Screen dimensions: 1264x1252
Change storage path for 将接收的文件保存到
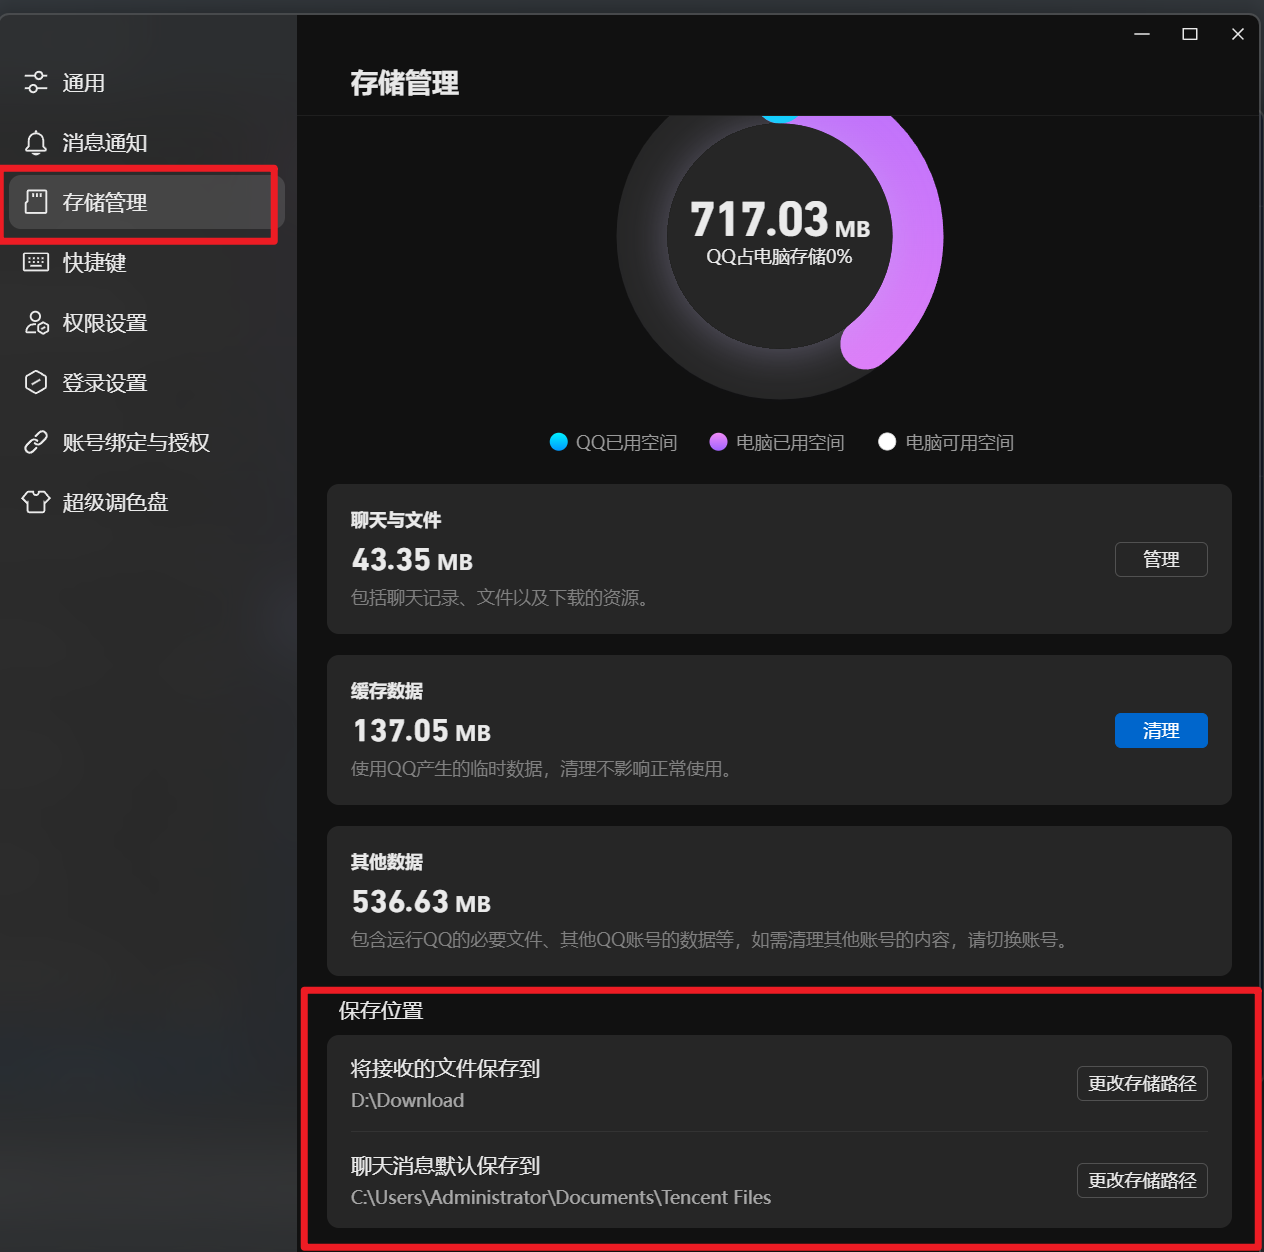pyautogui.click(x=1142, y=1084)
